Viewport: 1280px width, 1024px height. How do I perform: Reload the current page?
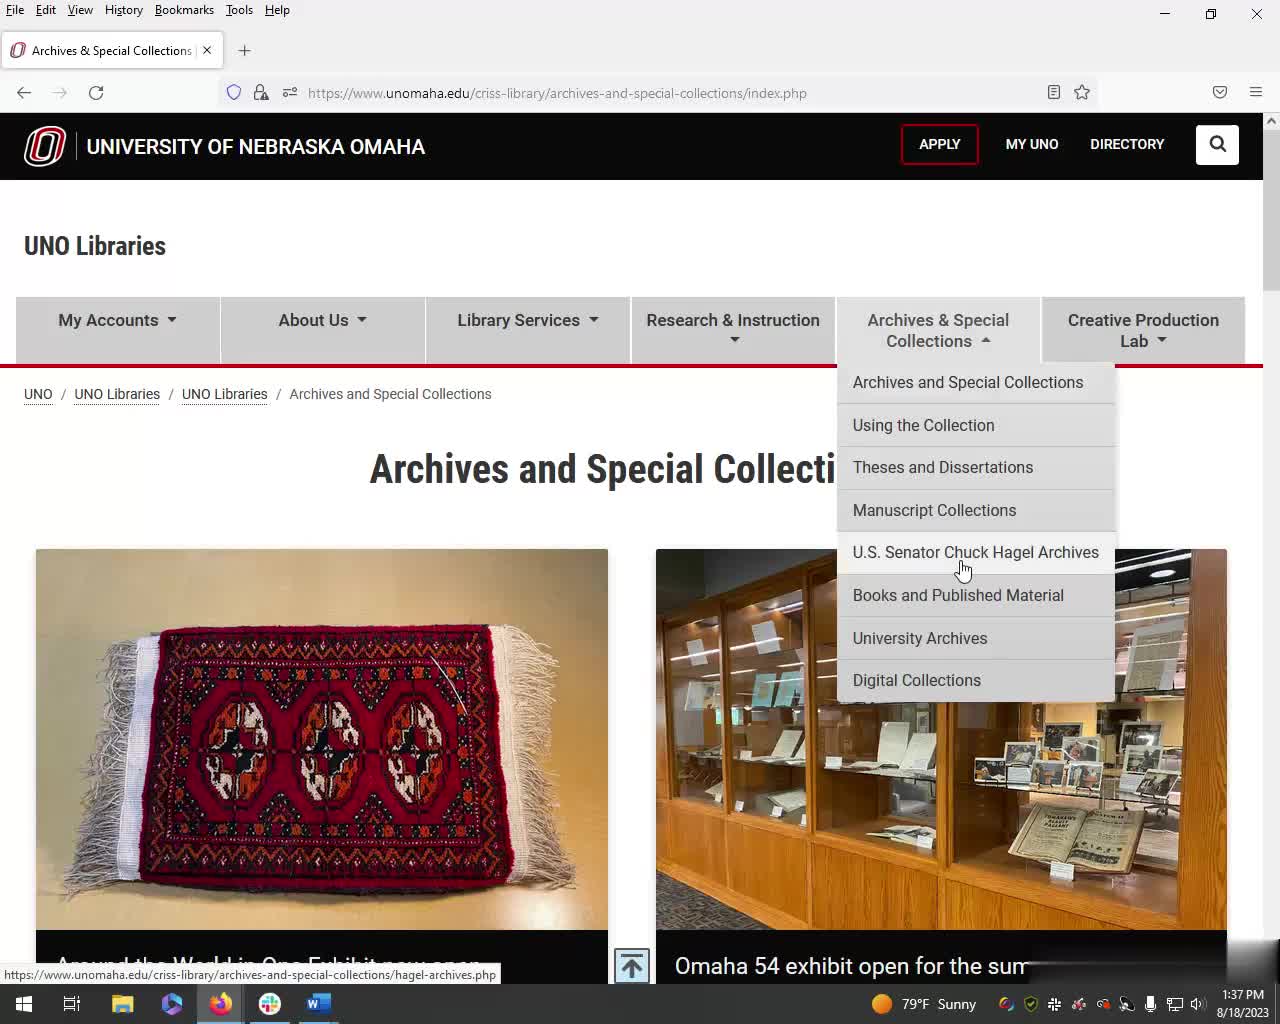[96, 93]
